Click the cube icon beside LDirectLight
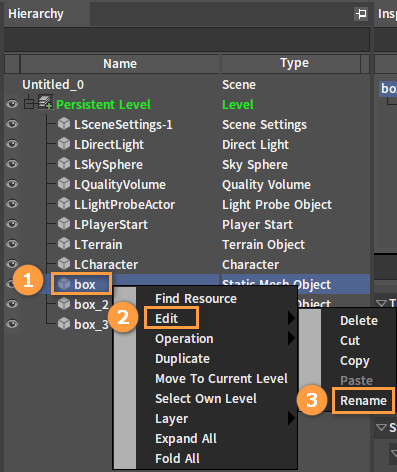397x472 pixels. pyautogui.click(x=64, y=144)
